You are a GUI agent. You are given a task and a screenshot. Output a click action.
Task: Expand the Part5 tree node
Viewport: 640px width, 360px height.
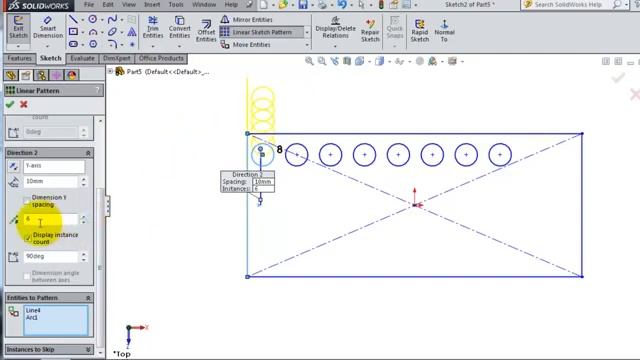(x=110, y=71)
